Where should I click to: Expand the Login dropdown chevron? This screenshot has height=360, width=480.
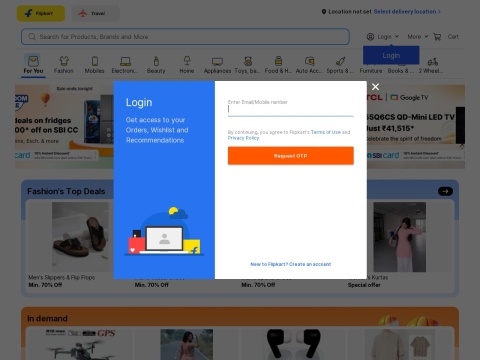pos(397,36)
